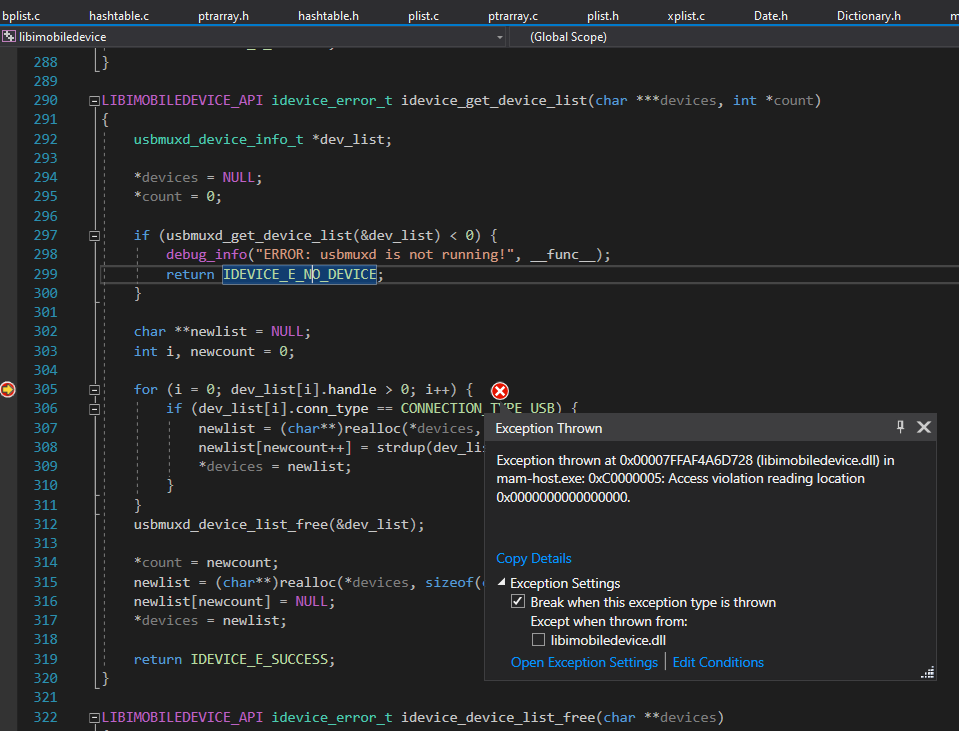The height and width of the screenshot is (731, 959).
Task: Collapse the idevice_get_device_list function body
Action: (93, 100)
